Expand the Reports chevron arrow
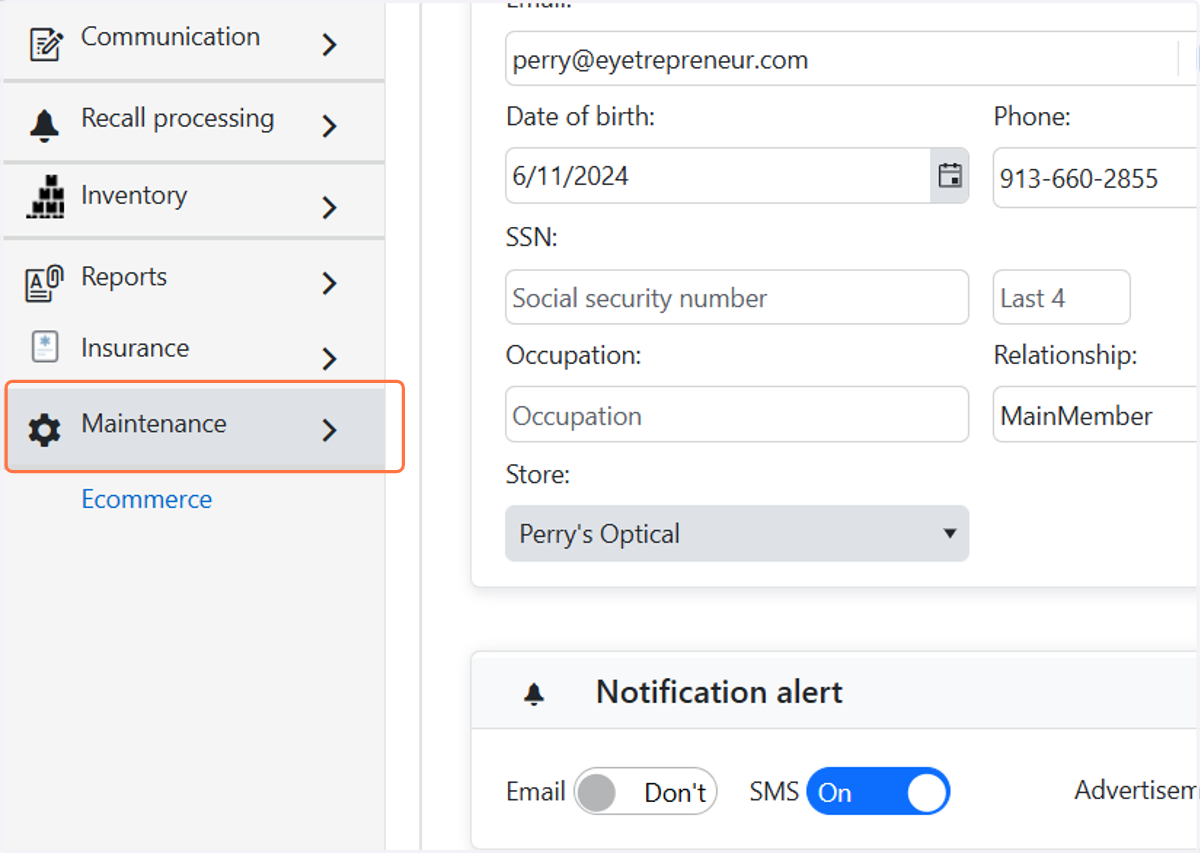Viewport: 1200px width, 853px height. tap(329, 284)
